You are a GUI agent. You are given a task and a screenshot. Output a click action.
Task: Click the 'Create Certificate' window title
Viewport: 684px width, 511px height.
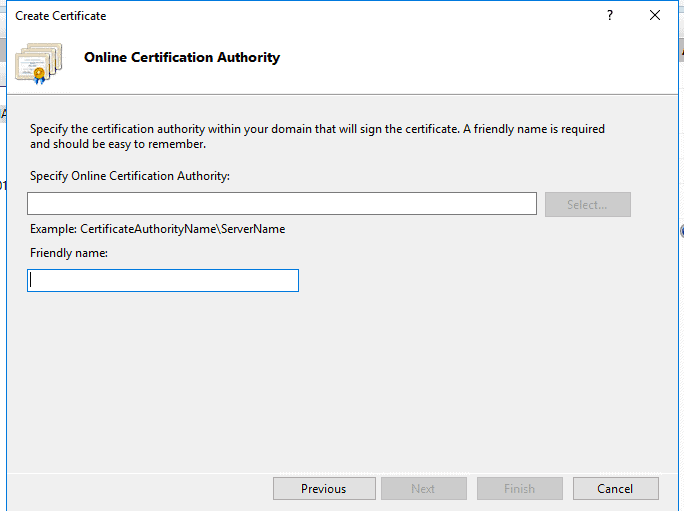coord(61,16)
